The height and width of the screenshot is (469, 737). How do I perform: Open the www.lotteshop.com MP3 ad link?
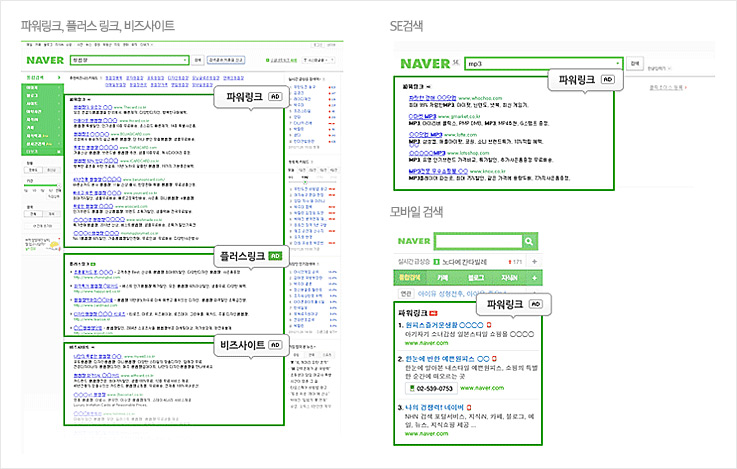tap(427, 153)
